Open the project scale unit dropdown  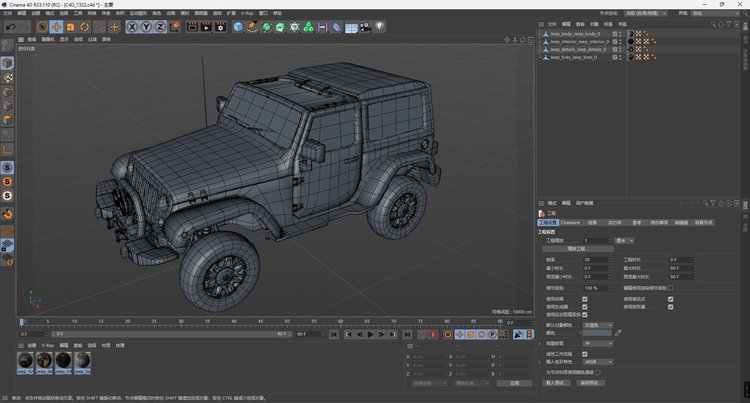pos(624,240)
